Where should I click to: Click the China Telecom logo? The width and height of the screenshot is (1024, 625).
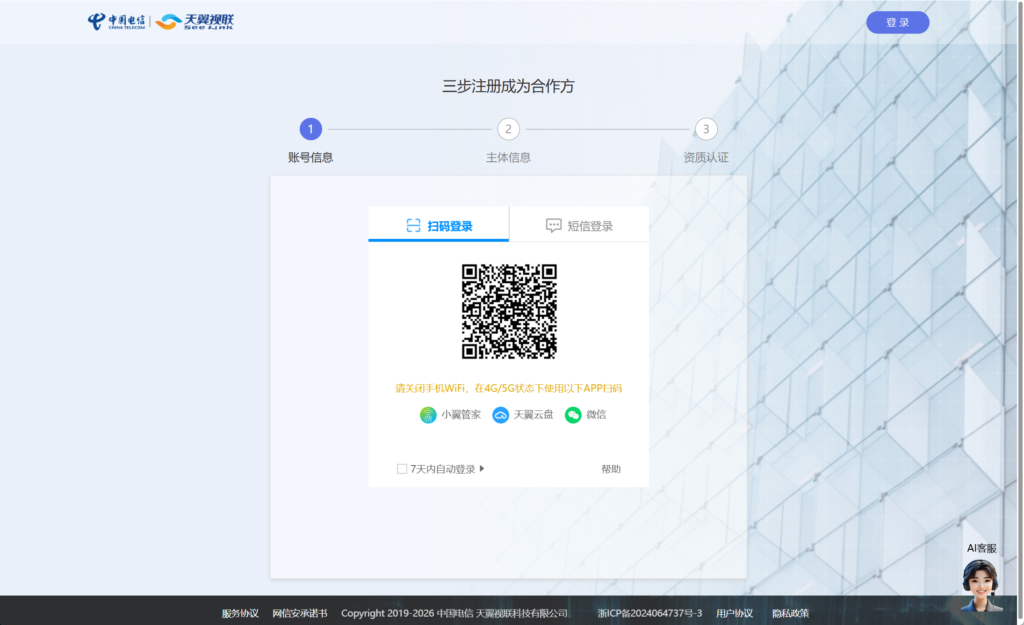point(116,22)
